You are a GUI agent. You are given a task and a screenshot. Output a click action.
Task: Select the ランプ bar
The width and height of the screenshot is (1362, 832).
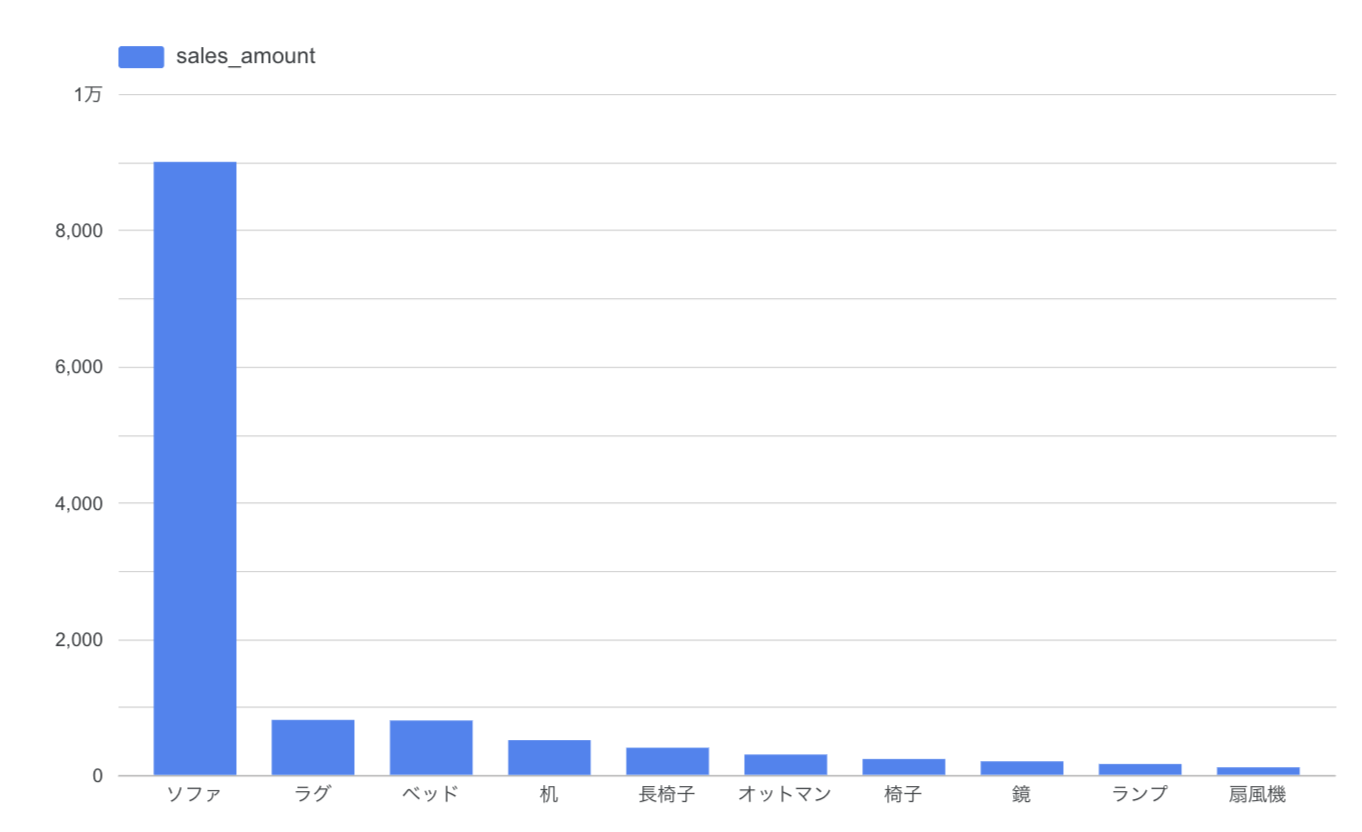pos(1140,769)
